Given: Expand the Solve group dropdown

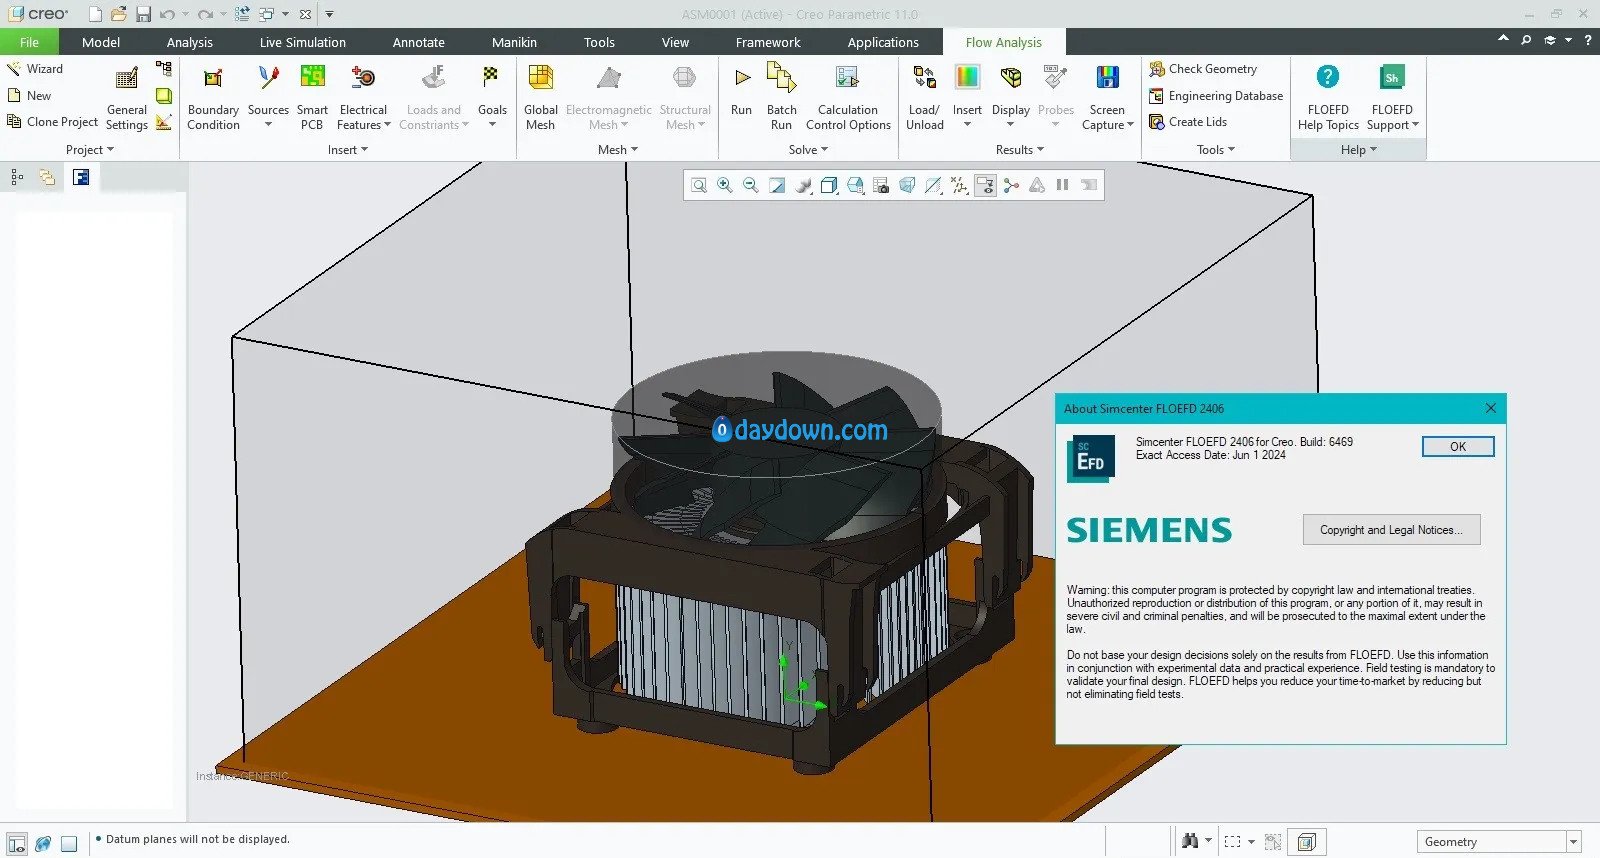Looking at the screenshot, I should (x=808, y=150).
